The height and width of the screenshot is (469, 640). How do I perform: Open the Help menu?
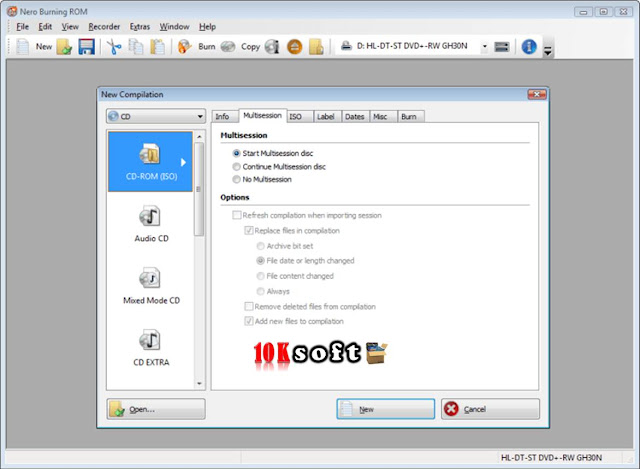coord(207,27)
